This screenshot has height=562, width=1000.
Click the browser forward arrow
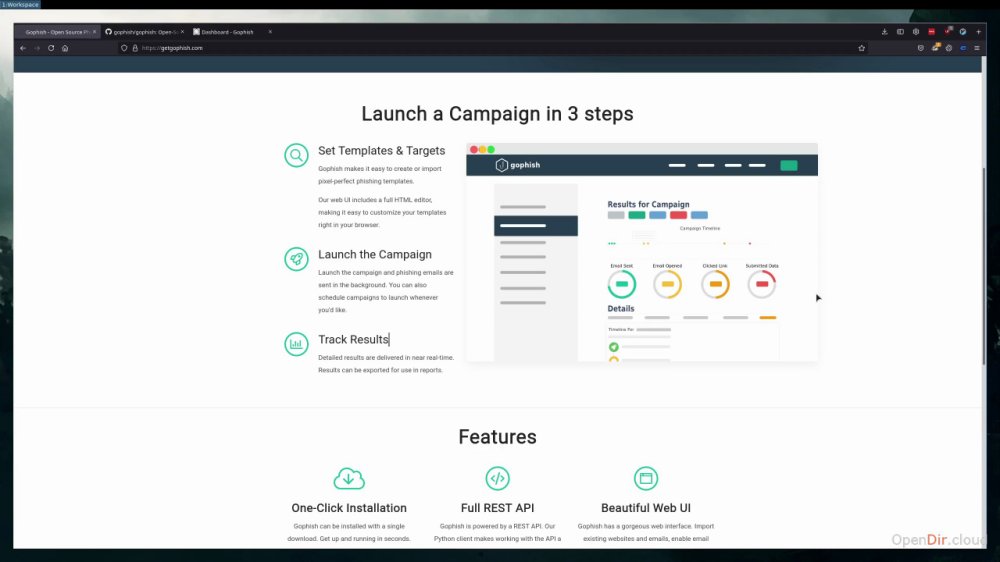point(37,48)
